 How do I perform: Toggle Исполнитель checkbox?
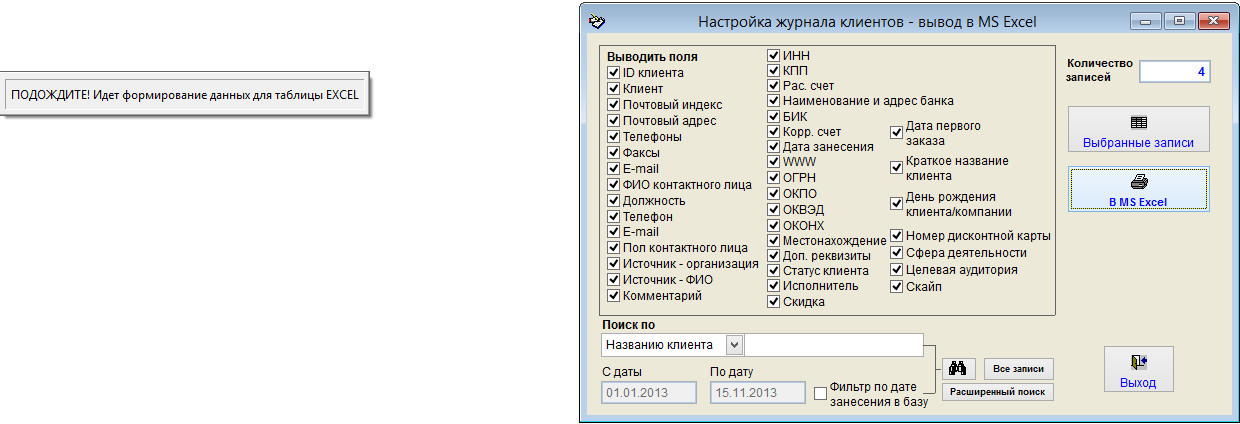point(774,285)
